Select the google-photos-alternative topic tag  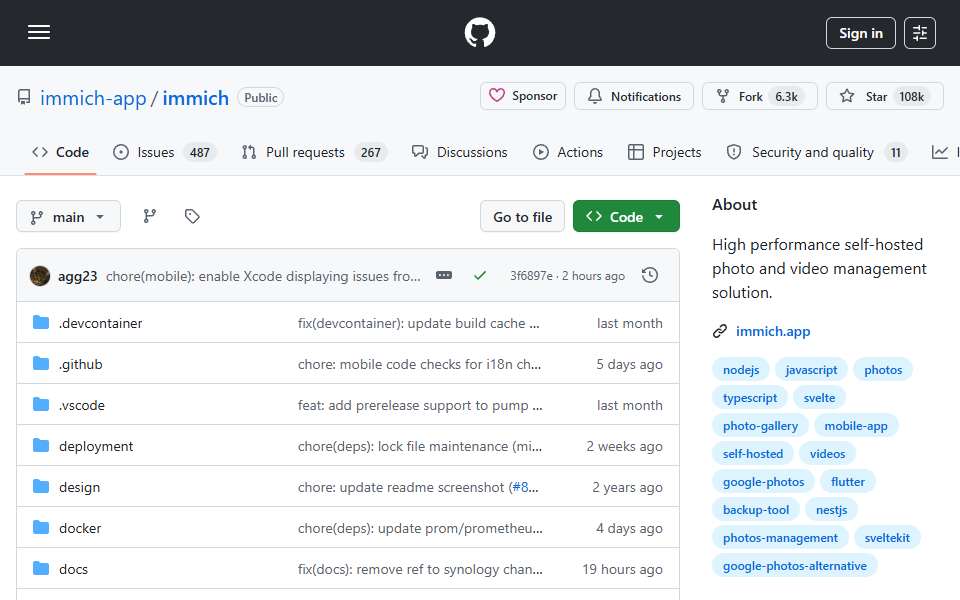coord(794,567)
